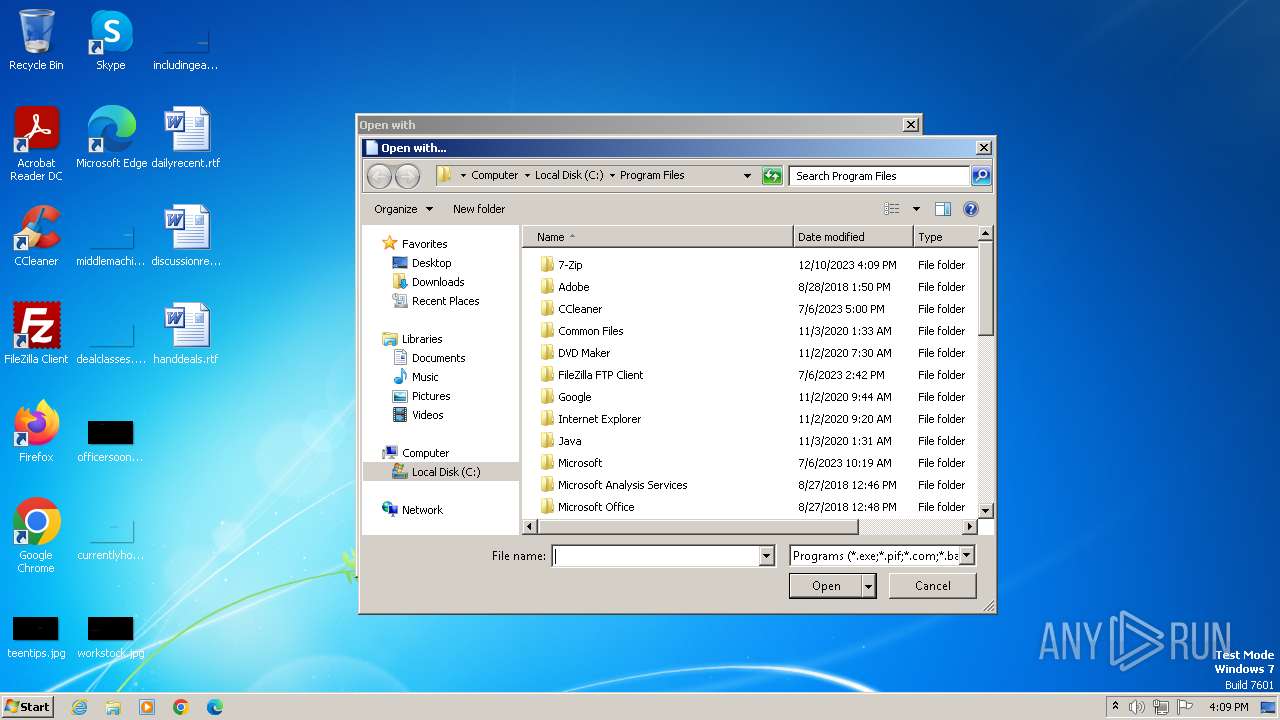
Task: Select the dailyrecent.rtf desktop file
Action: [x=186, y=138]
